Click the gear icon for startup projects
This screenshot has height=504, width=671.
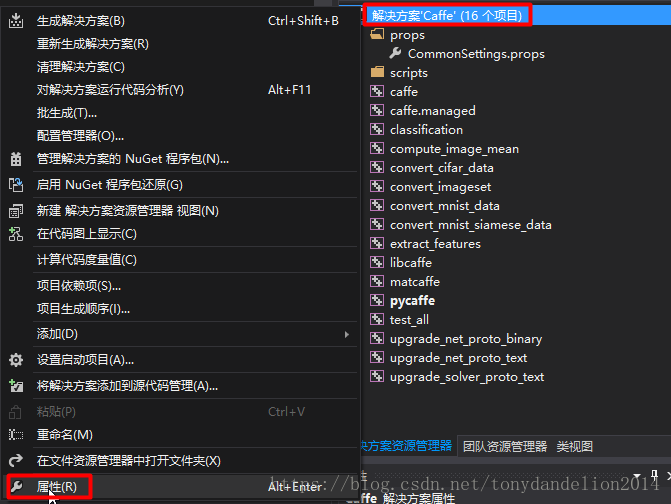pyautogui.click(x=16, y=360)
